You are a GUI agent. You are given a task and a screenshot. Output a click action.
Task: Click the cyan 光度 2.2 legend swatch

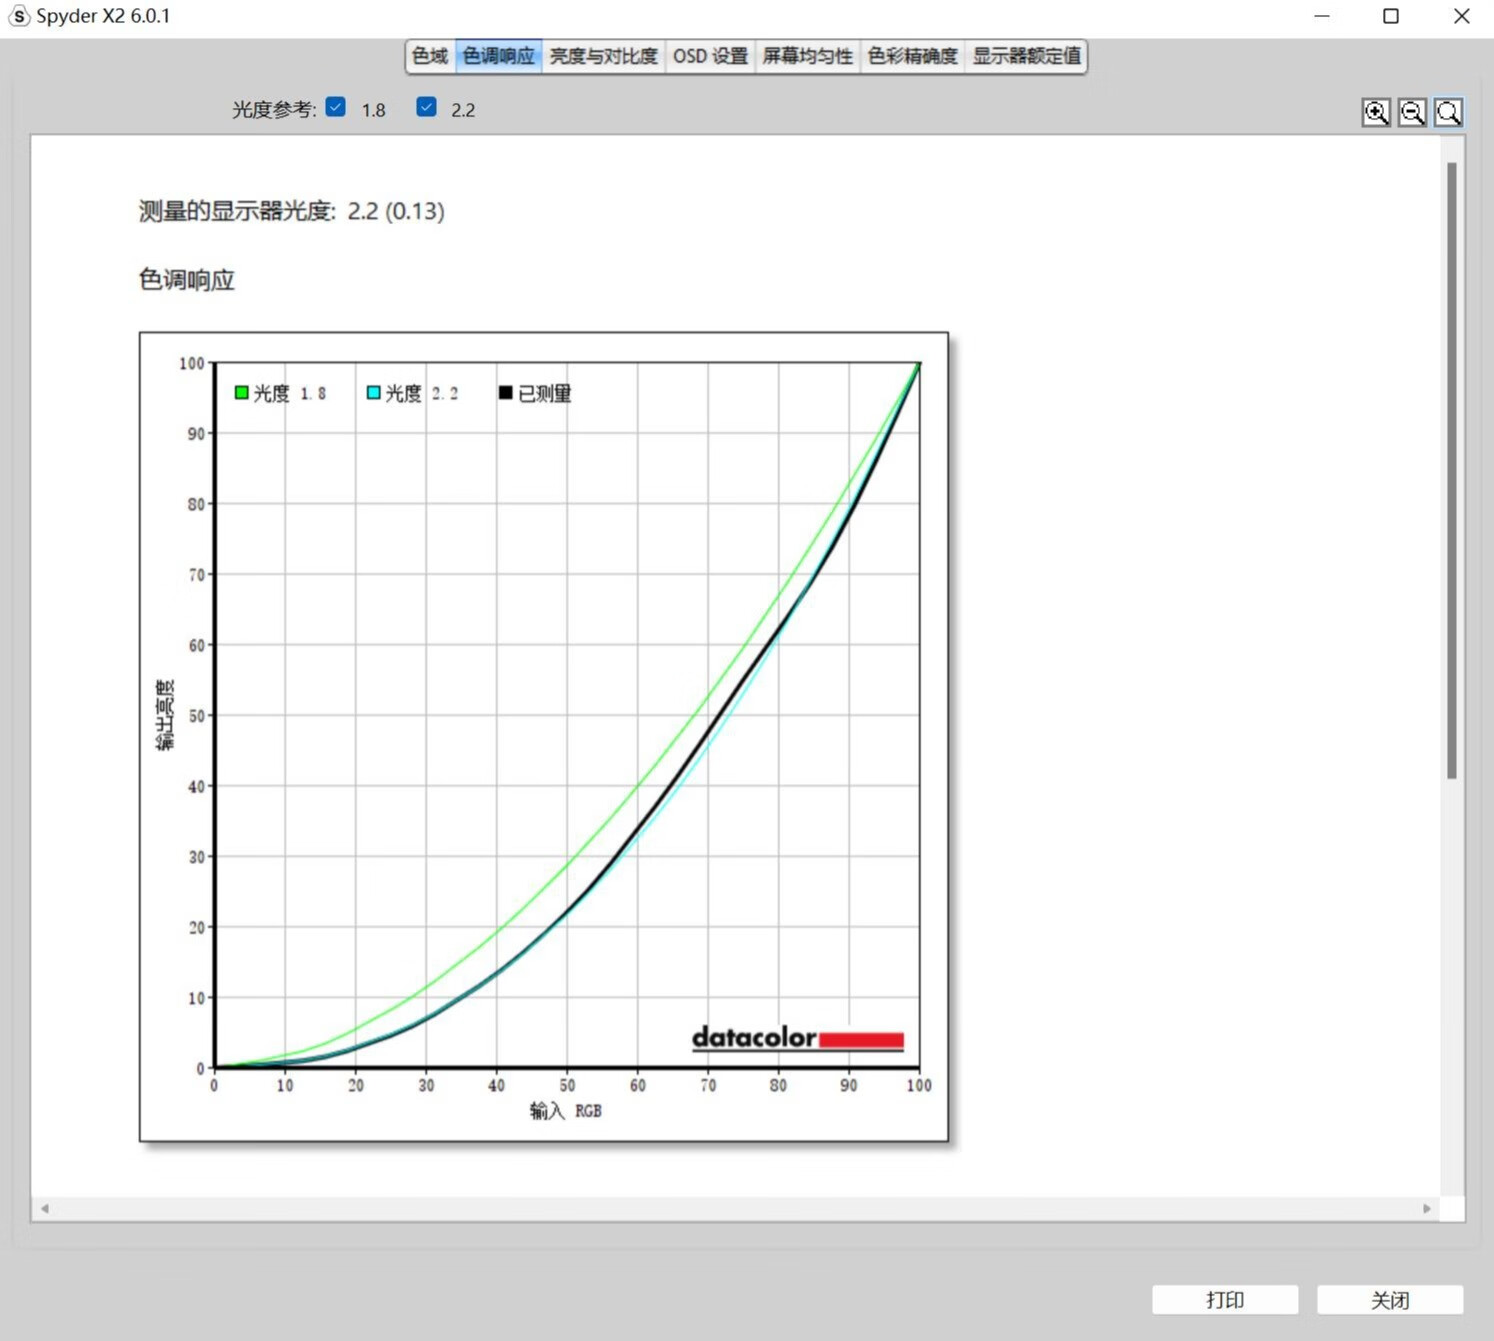pyautogui.click(x=373, y=393)
